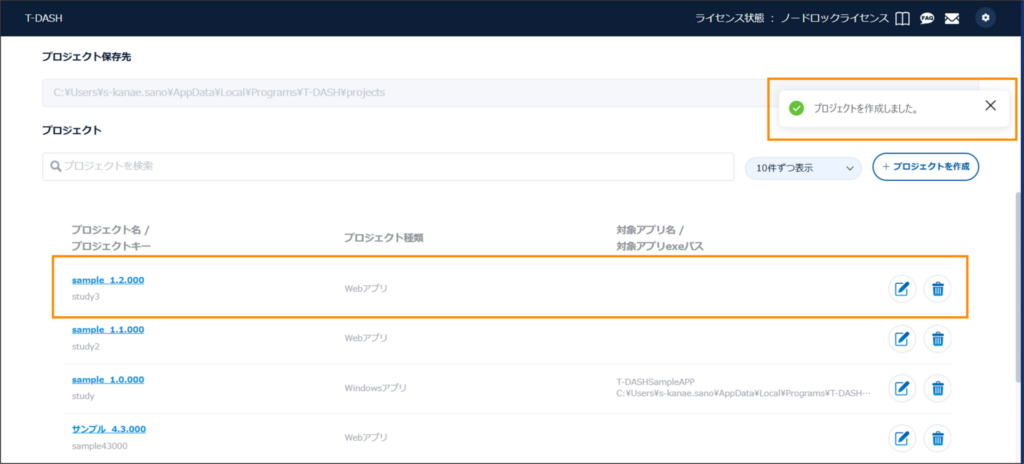Delete the sample_1.1.000 project
The width and height of the screenshot is (1024, 464).
click(x=937, y=338)
